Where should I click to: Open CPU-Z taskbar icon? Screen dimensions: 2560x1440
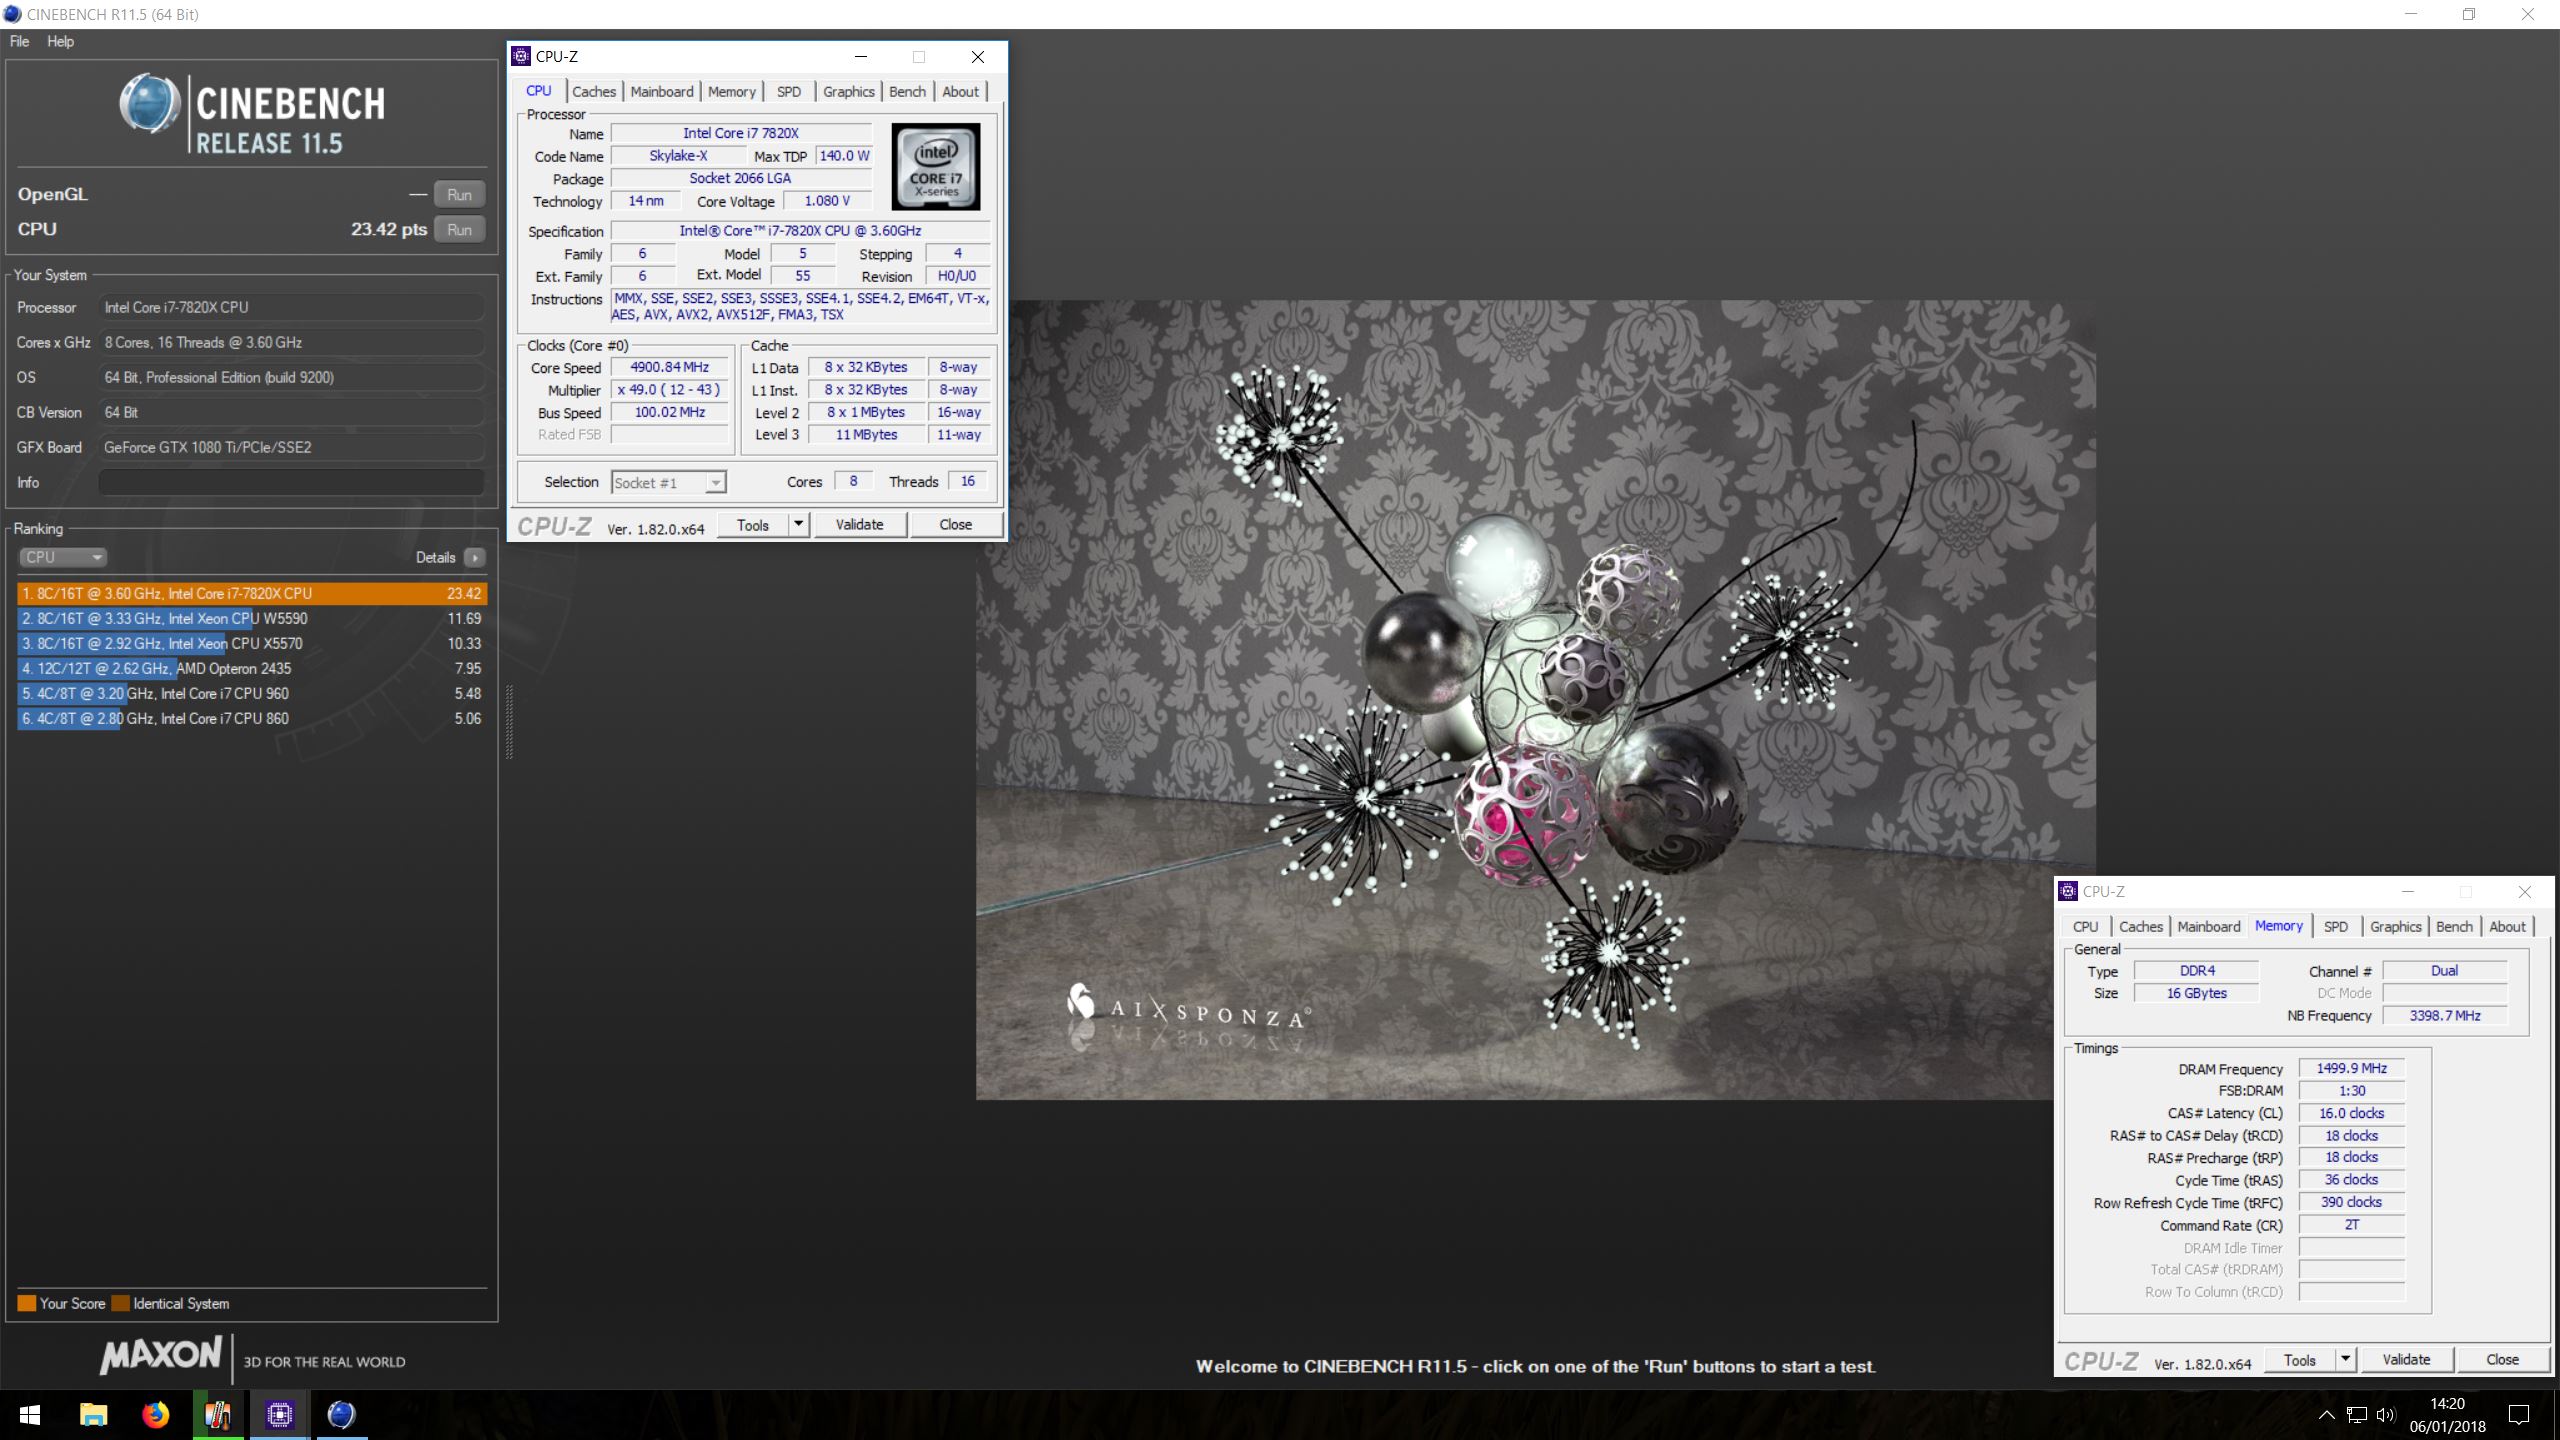[x=279, y=1415]
